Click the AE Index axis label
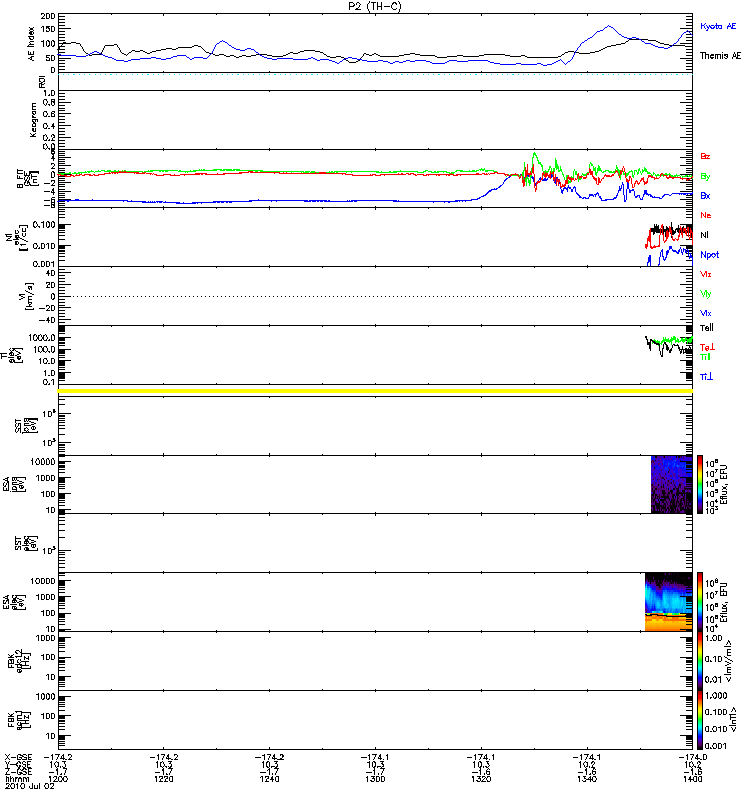 (x=32, y=44)
